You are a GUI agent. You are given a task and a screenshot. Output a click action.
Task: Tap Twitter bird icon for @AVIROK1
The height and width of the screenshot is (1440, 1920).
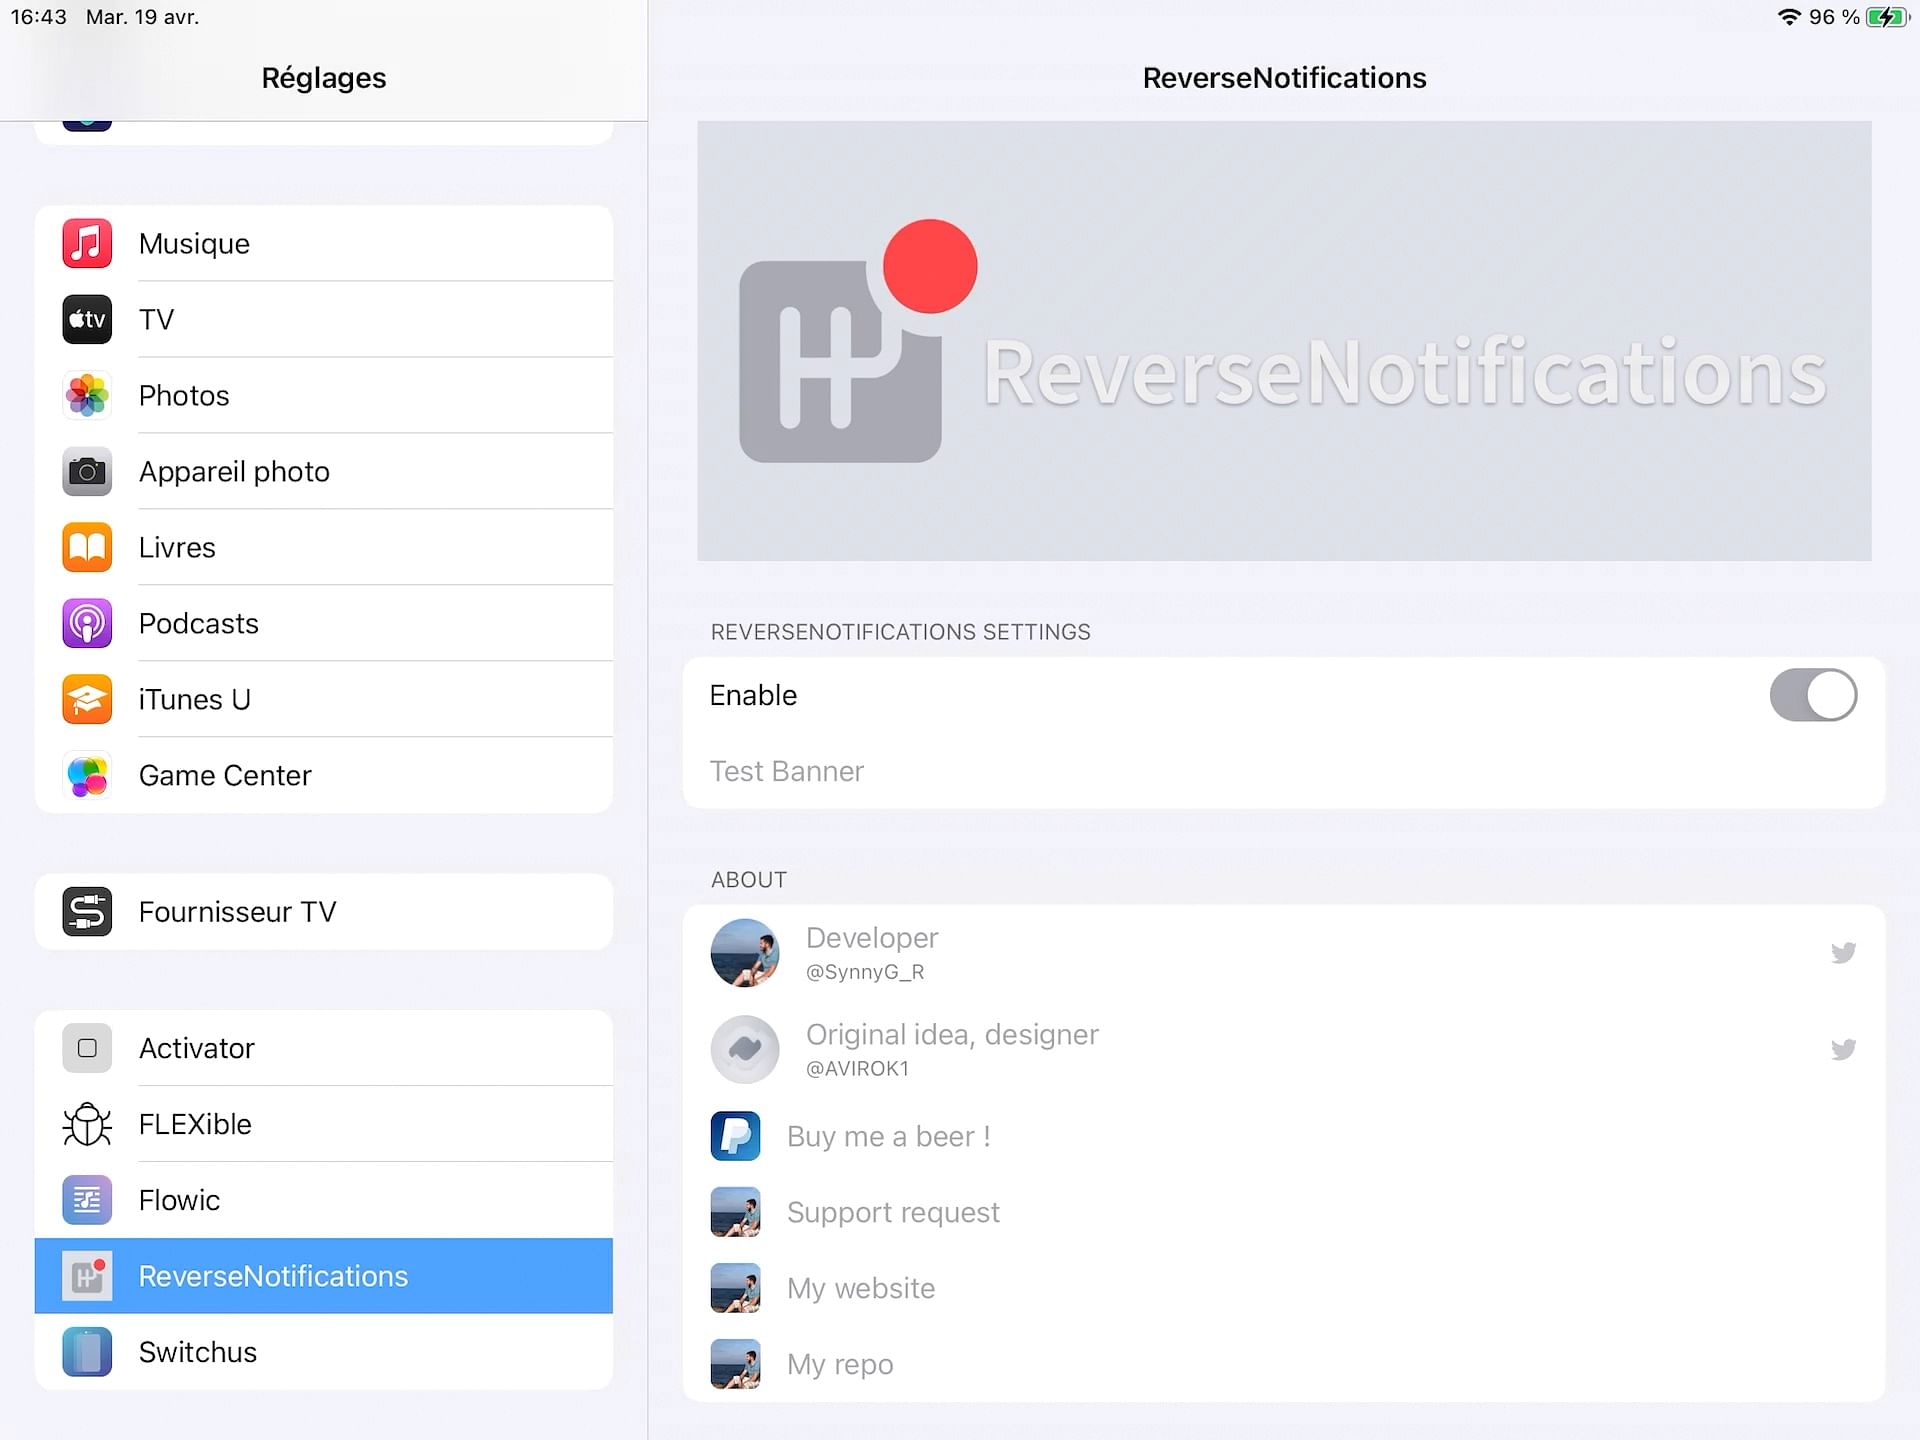coord(1843,1049)
